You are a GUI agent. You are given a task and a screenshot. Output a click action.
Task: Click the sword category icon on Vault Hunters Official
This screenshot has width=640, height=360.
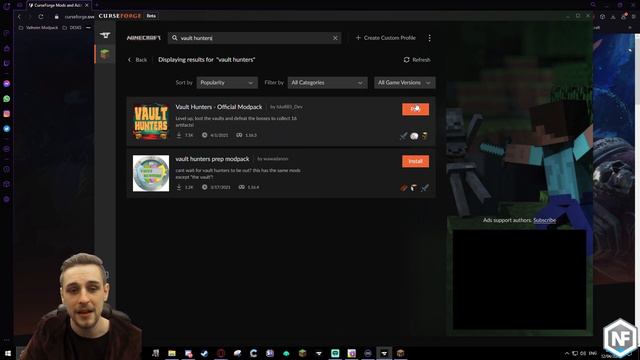point(404,136)
